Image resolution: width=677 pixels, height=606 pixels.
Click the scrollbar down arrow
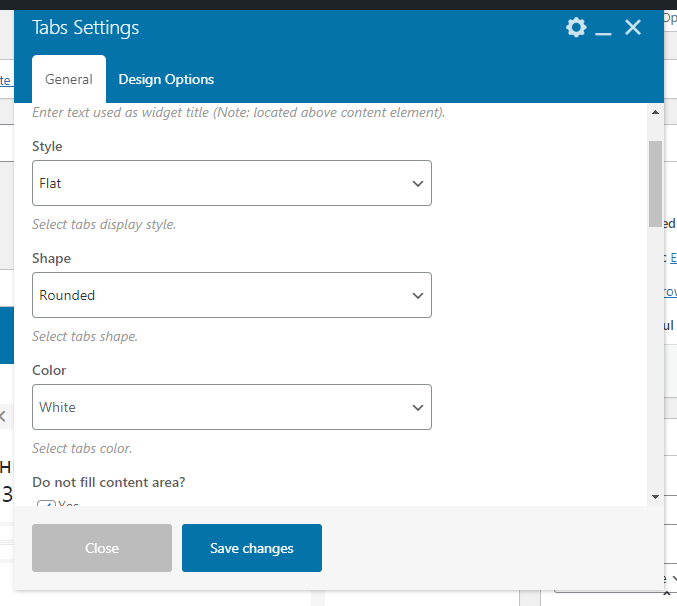(655, 497)
